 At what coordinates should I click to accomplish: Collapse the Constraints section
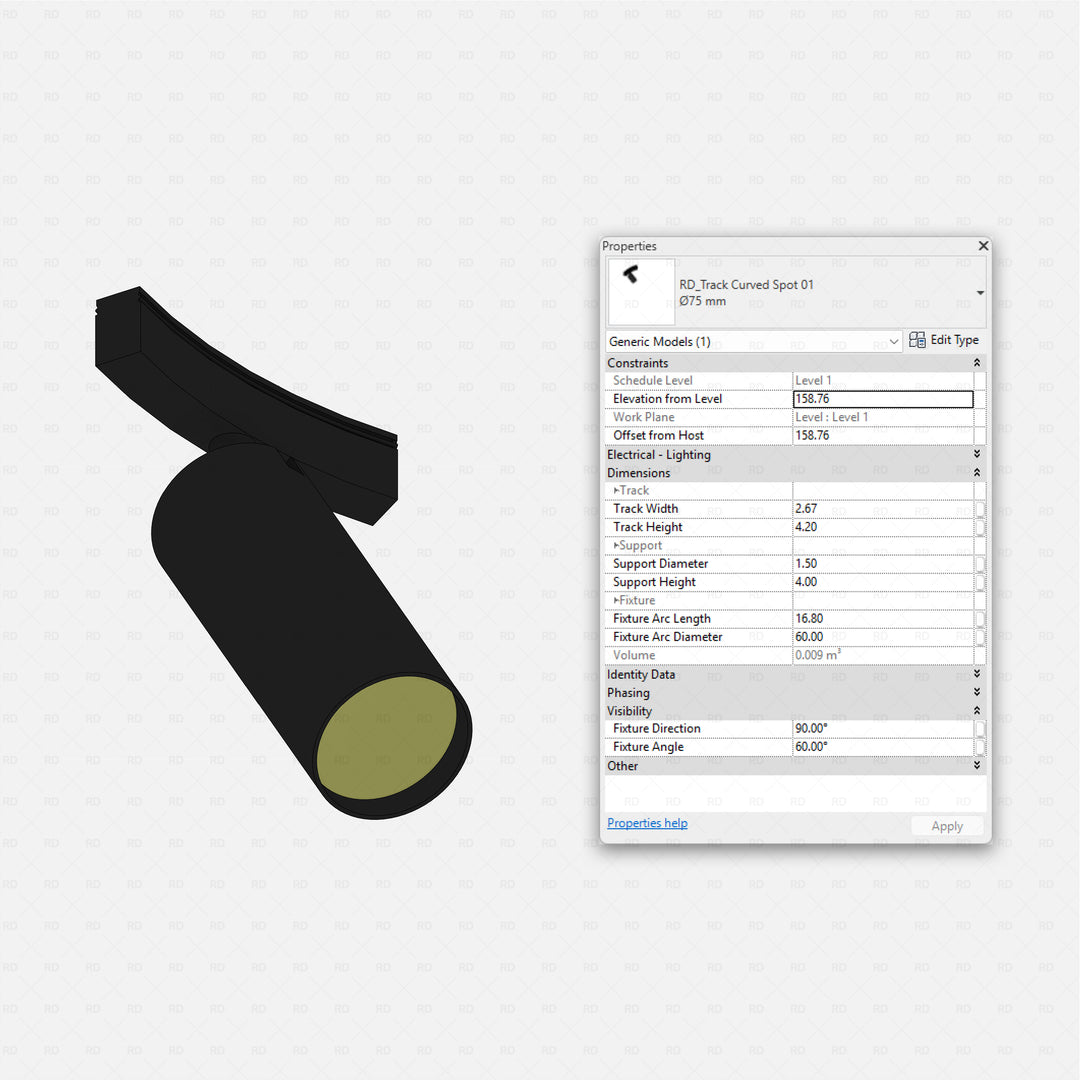[977, 362]
